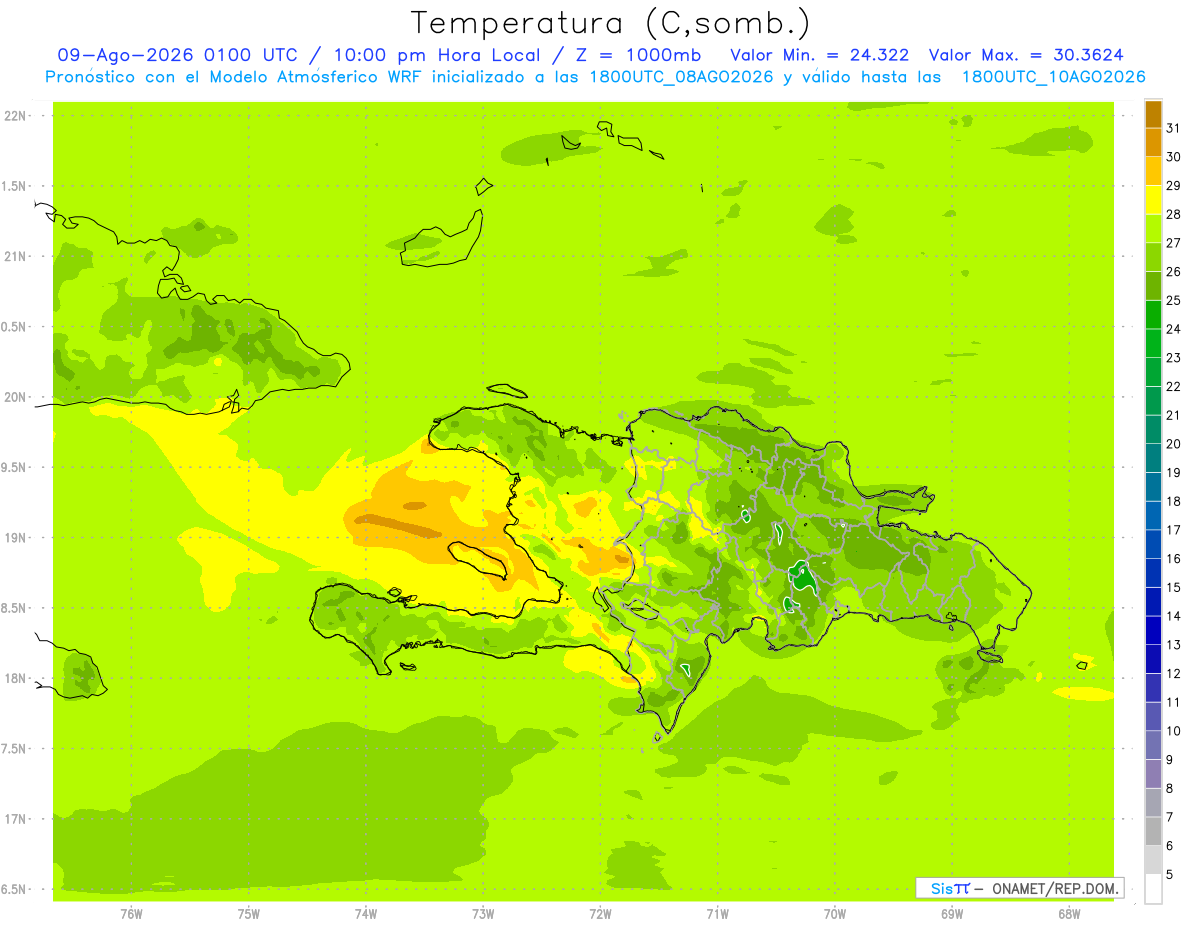1200x927 pixels.
Task: Click the legend swatch between 27 and 28
Action: (x=1153, y=229)
